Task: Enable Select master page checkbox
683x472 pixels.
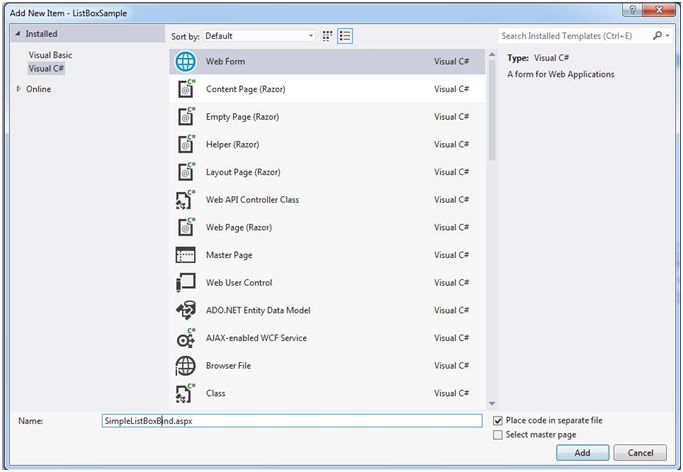Action: click(498, 435)
